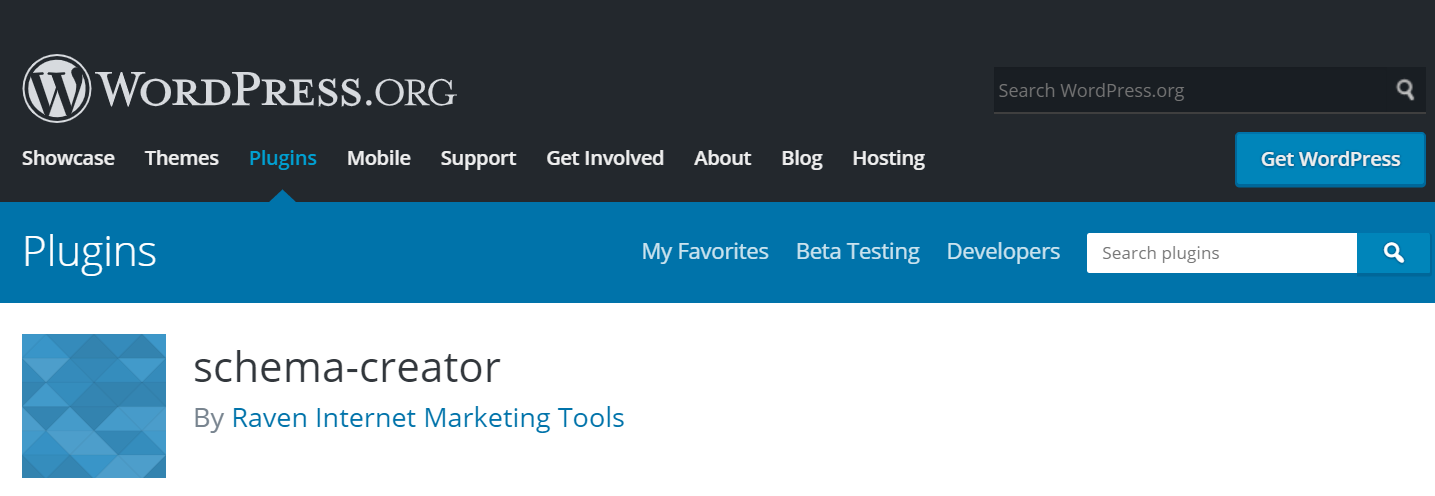This screenshot has width=1435, height=496.
Task: Click the schema-creator plugin title
Action: [x=347, y=368]
